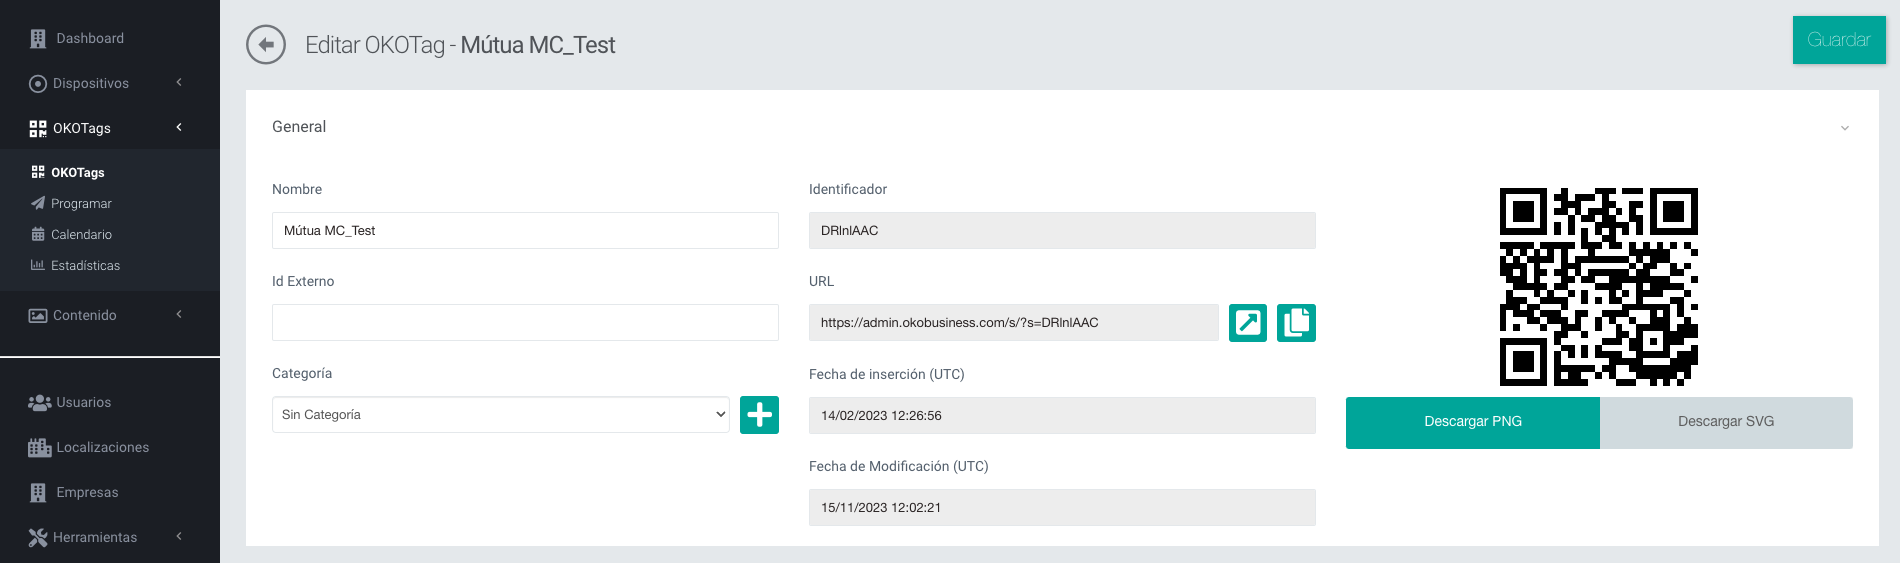
Task: Focus the Id Externo input field
Action: pyautogui.click(x=525, y=322)
